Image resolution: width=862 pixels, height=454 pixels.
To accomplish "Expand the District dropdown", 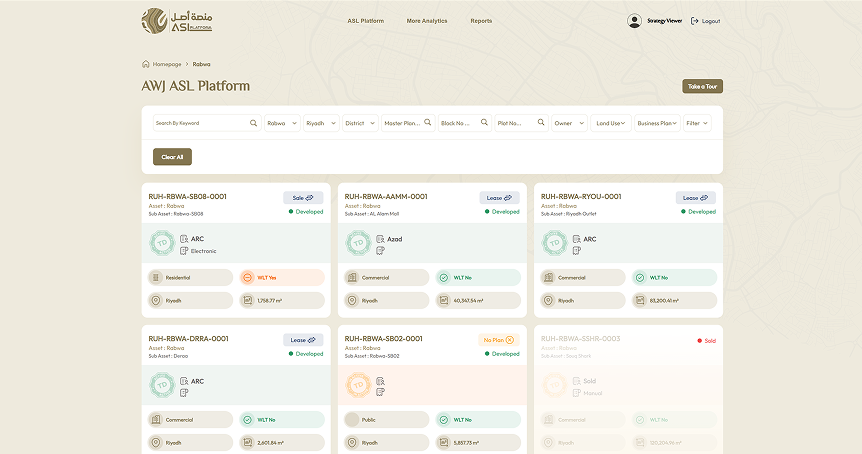I will coord(360,123).
